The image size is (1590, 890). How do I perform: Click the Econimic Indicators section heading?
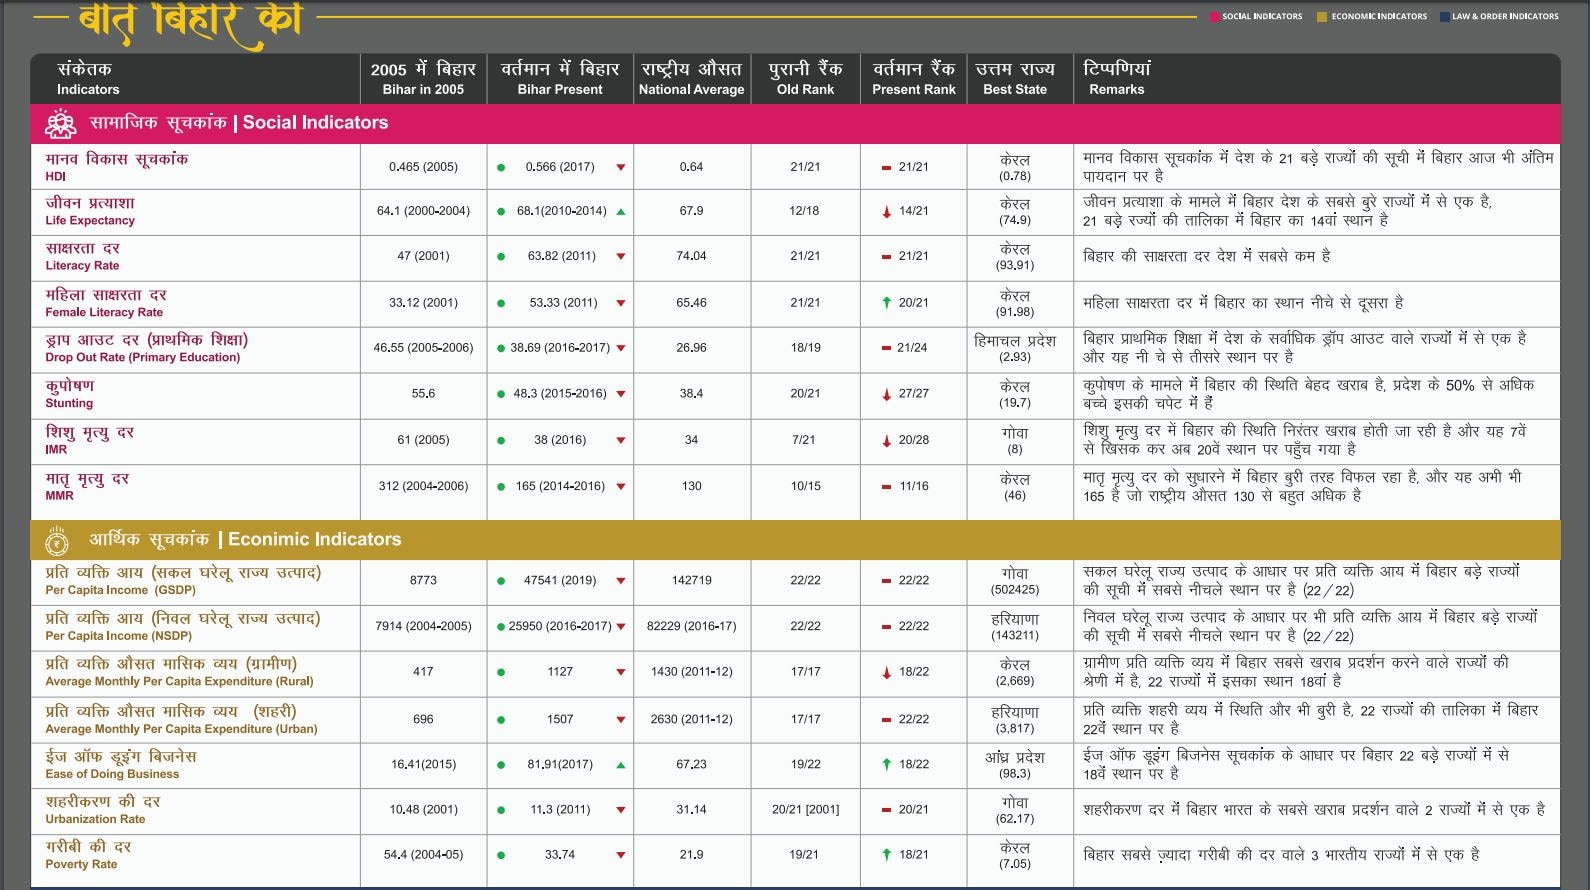(245, 540)
